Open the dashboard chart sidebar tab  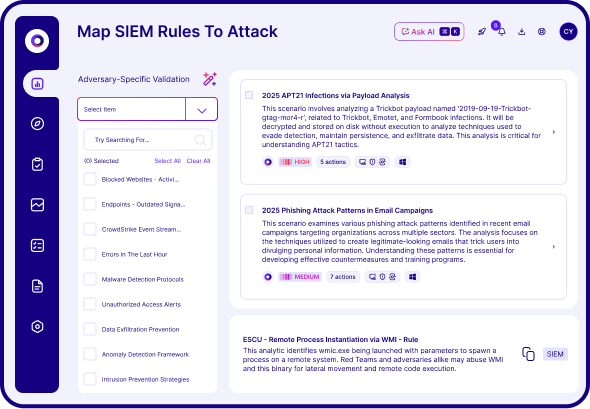click(x=37, y=84)
